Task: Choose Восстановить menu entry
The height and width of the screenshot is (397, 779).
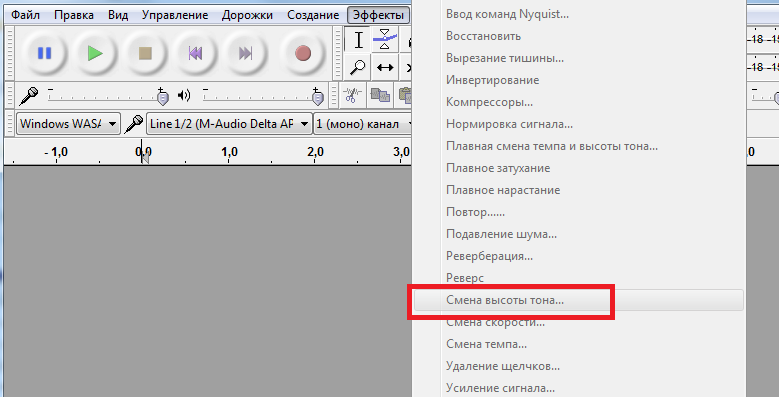Action: coord(579,36)
